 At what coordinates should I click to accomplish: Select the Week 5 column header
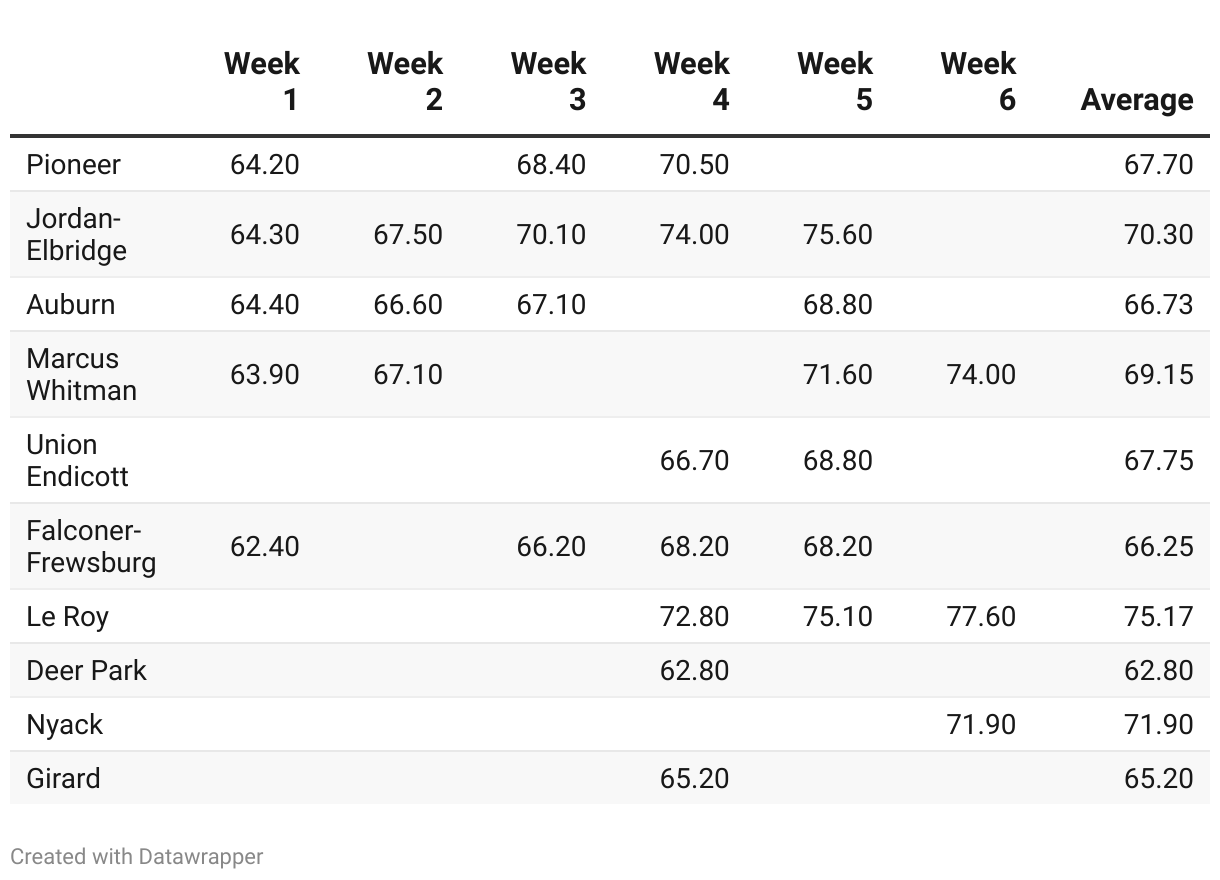835,81
